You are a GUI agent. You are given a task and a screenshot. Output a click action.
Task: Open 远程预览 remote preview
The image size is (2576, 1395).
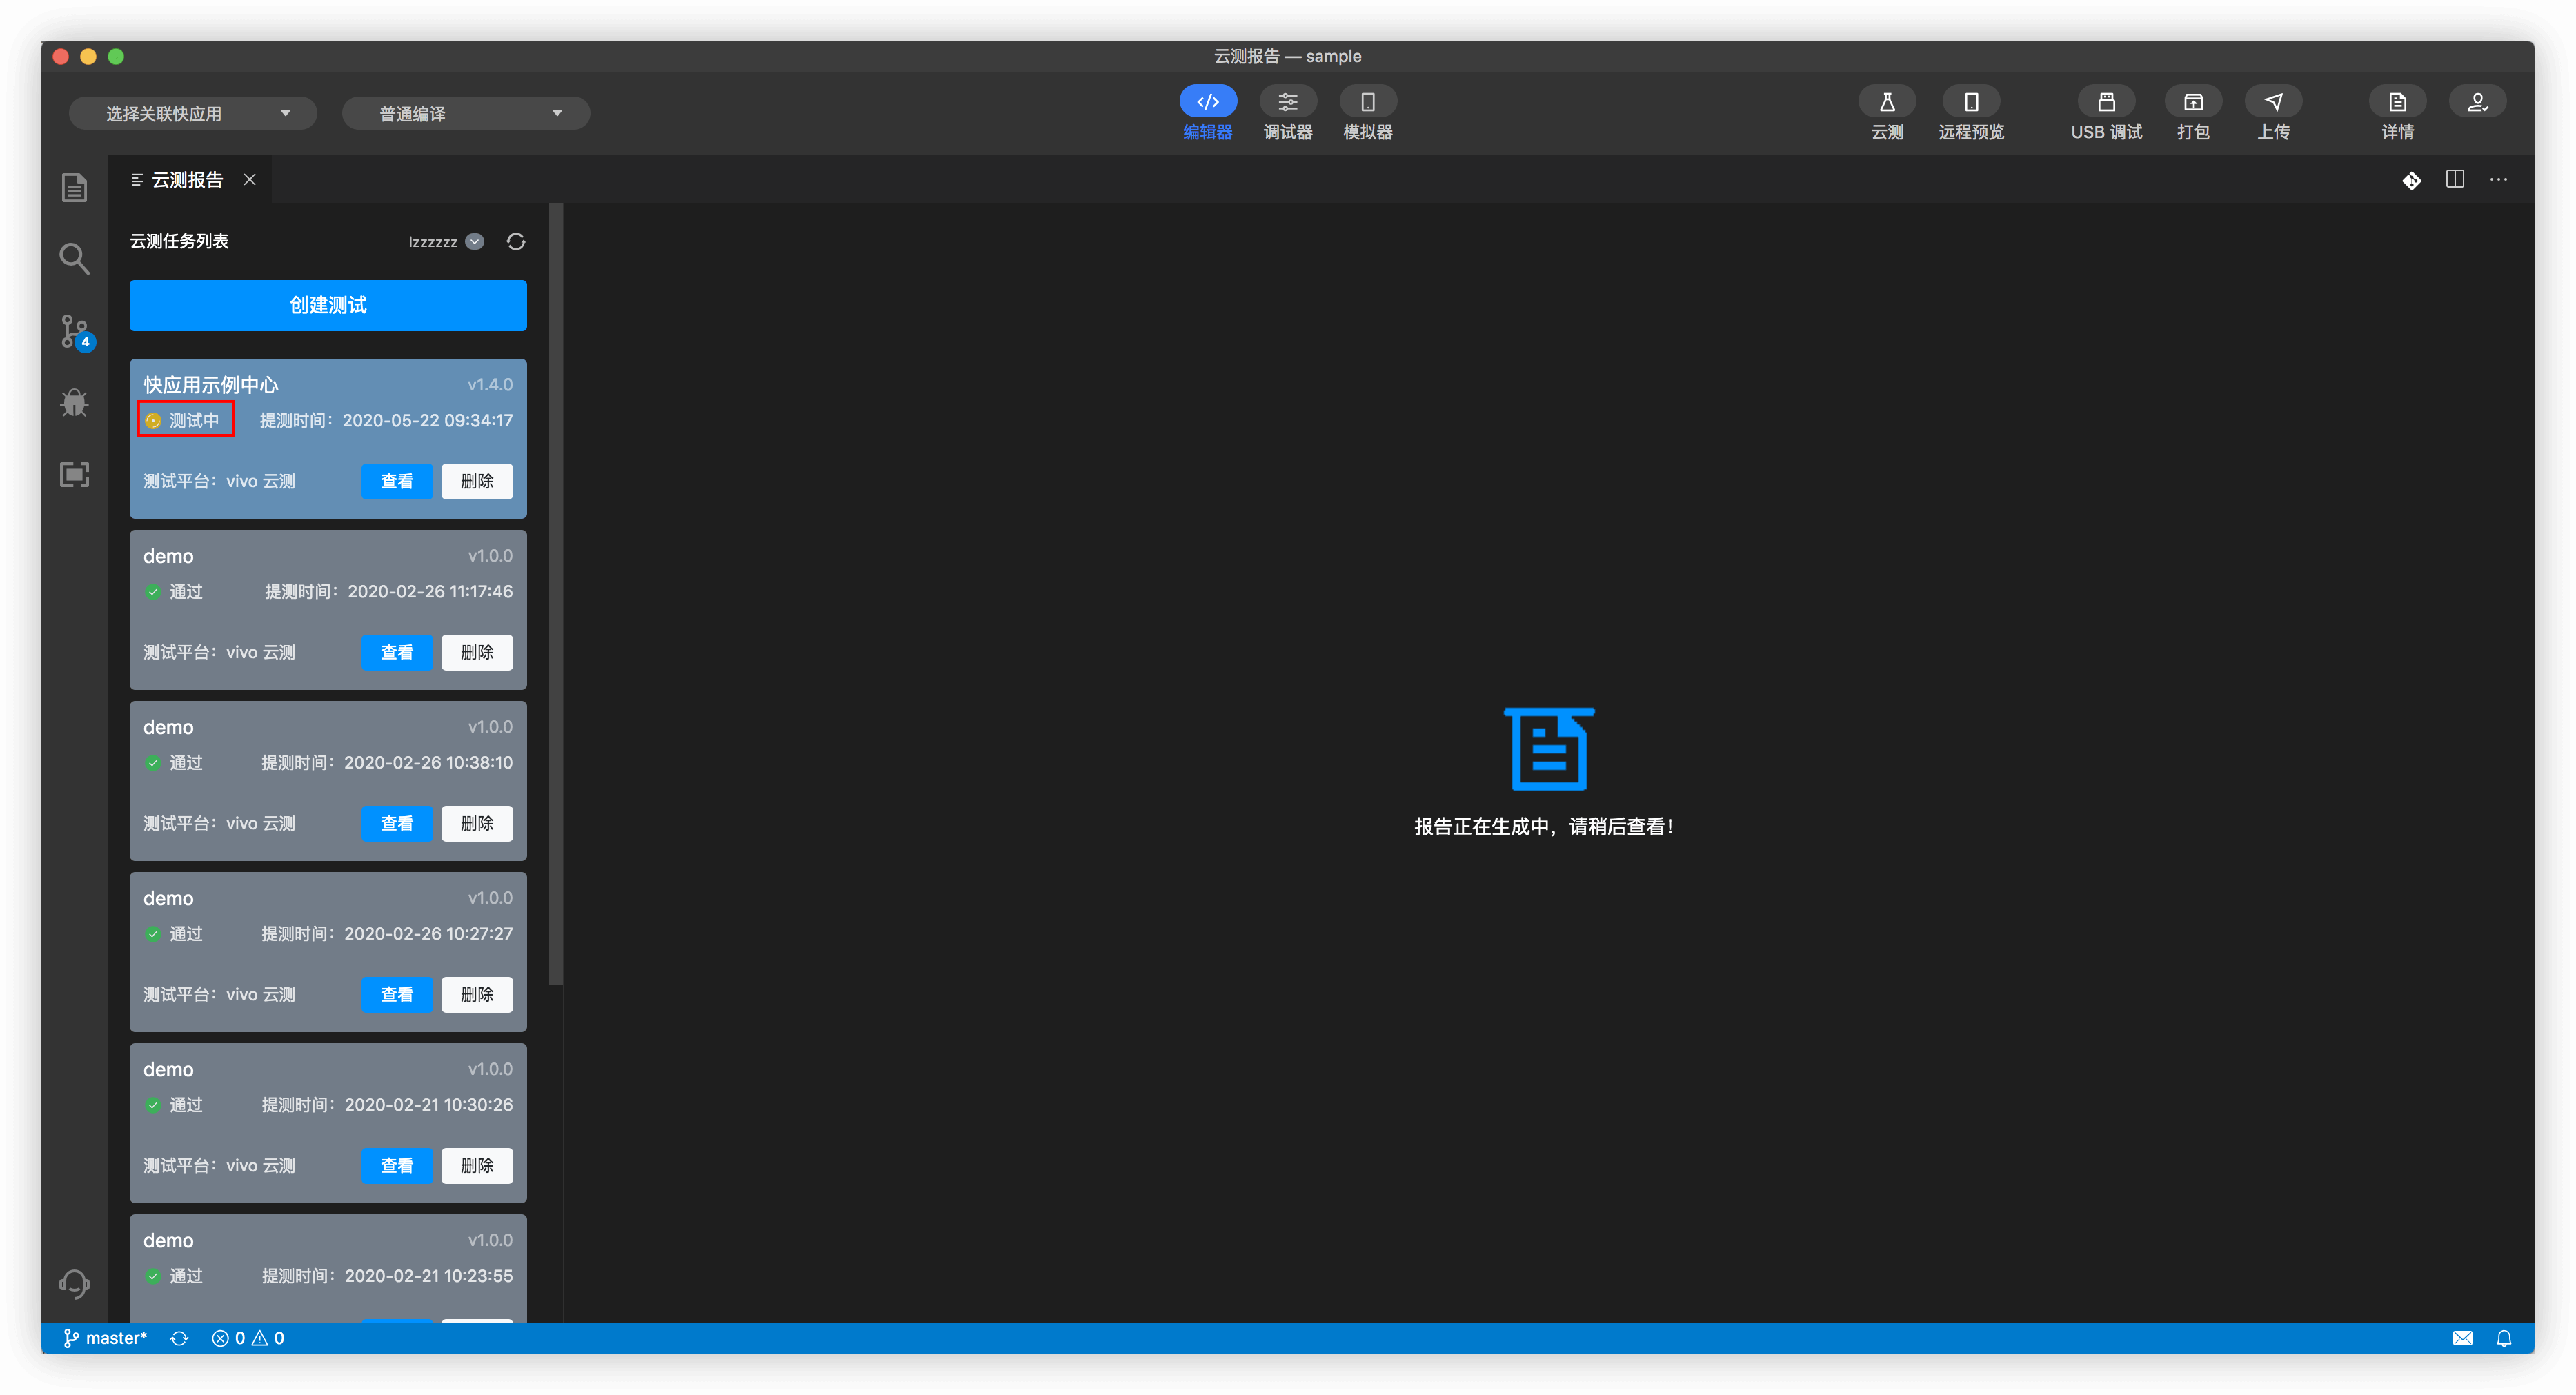1970,102
